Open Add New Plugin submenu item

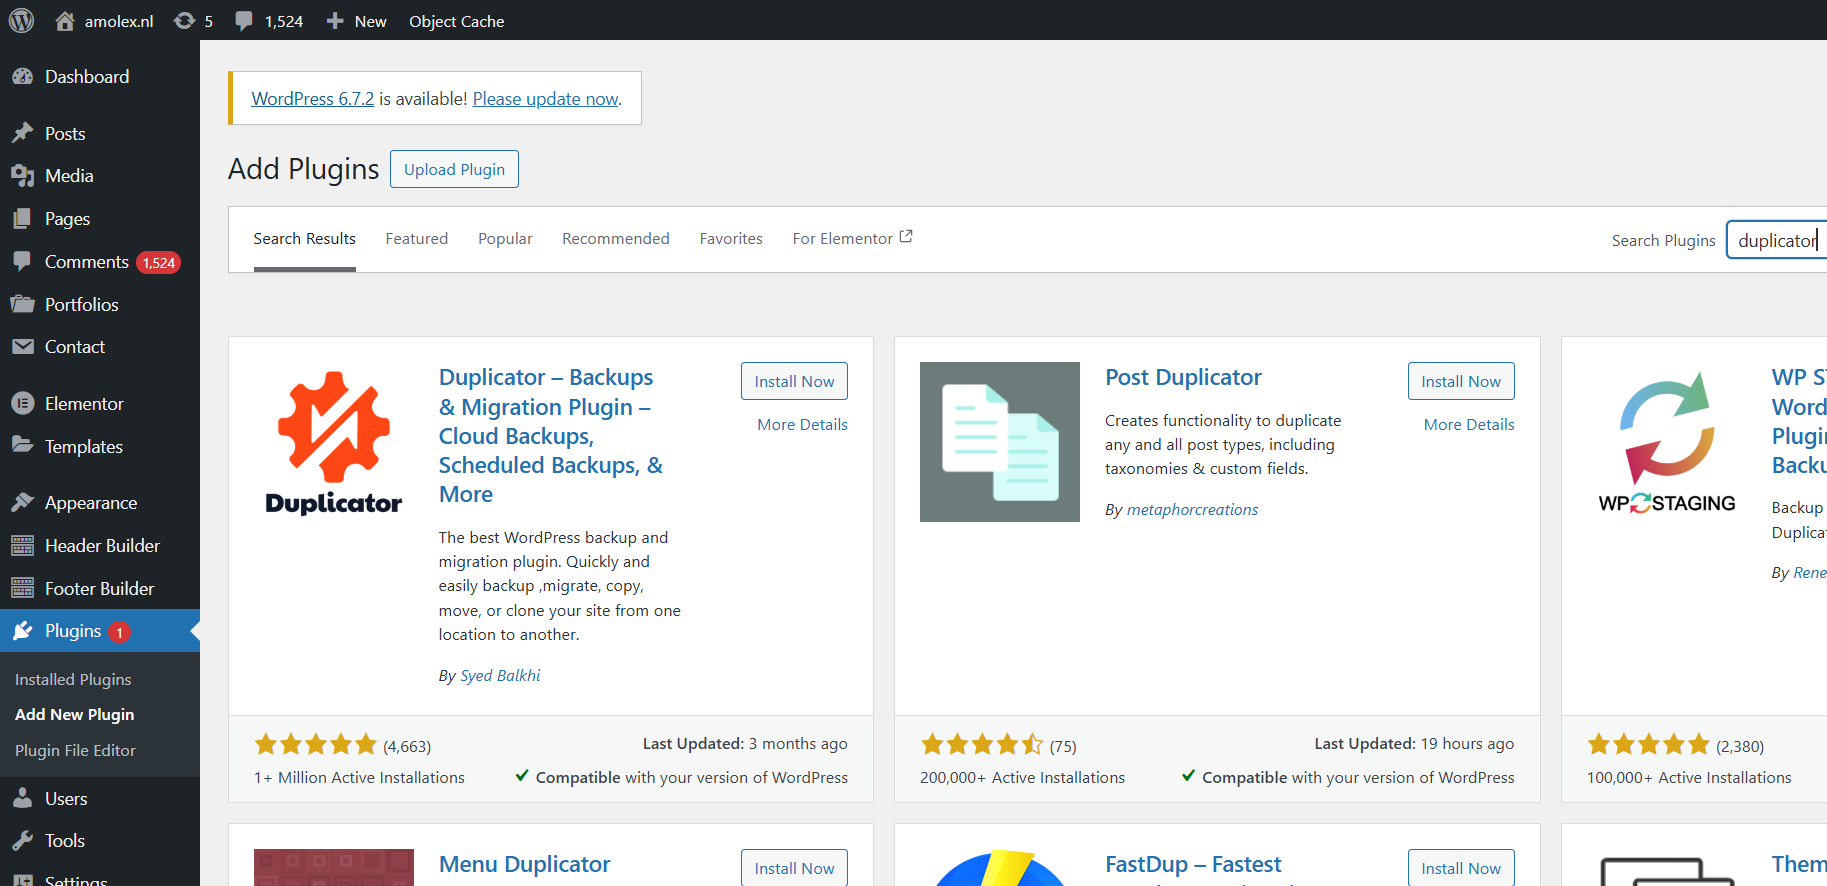tap(74, 714)
